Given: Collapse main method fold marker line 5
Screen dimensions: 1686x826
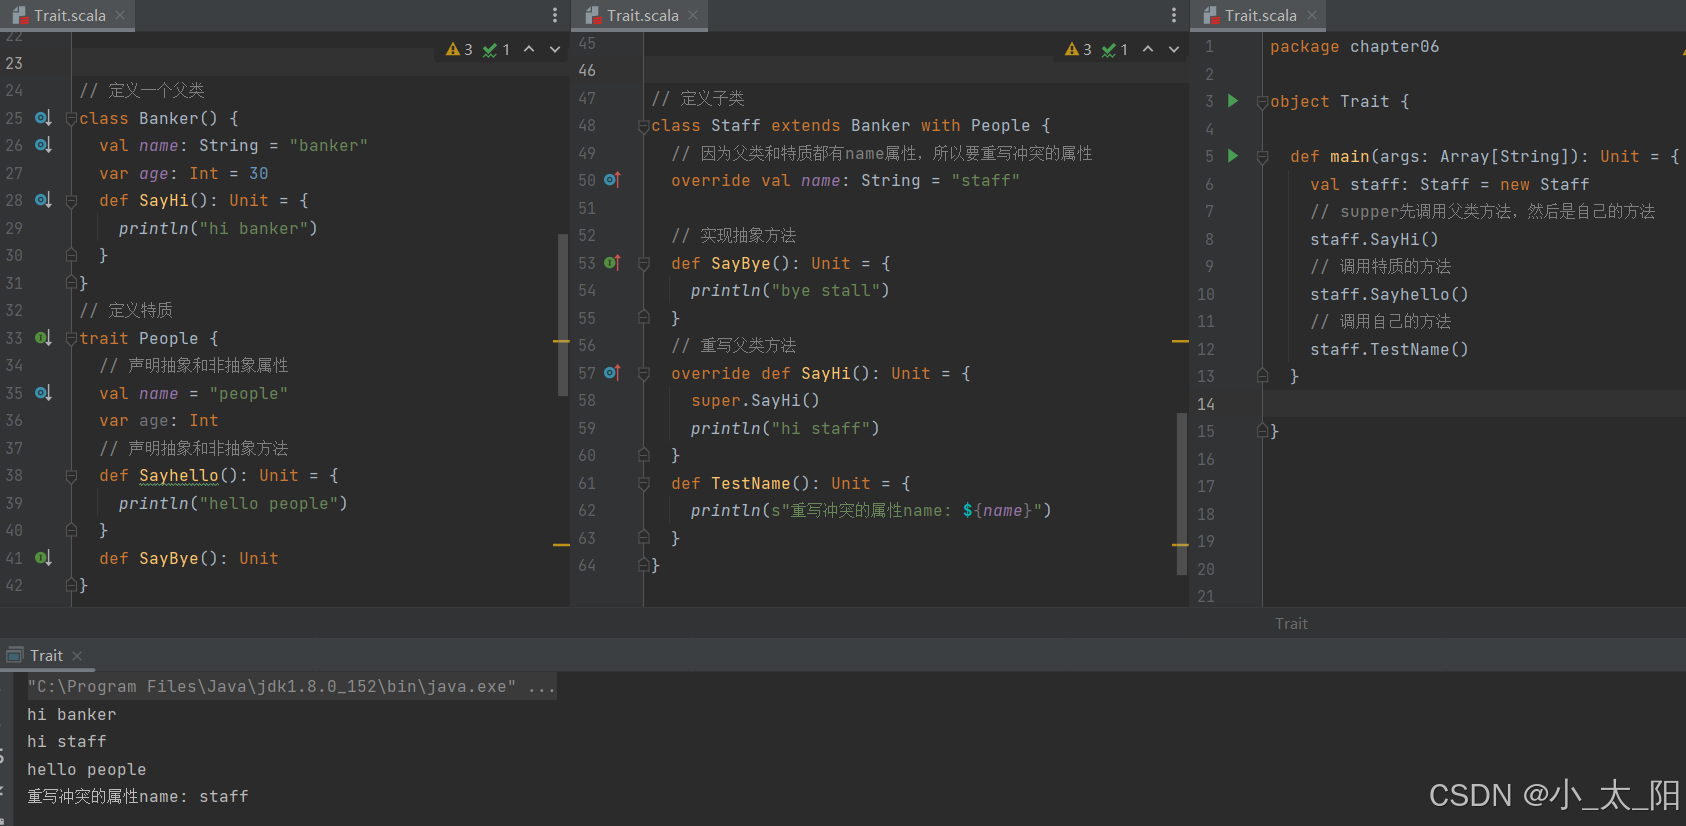Looking at the screenshot, I should click(x=1262, y=157).
